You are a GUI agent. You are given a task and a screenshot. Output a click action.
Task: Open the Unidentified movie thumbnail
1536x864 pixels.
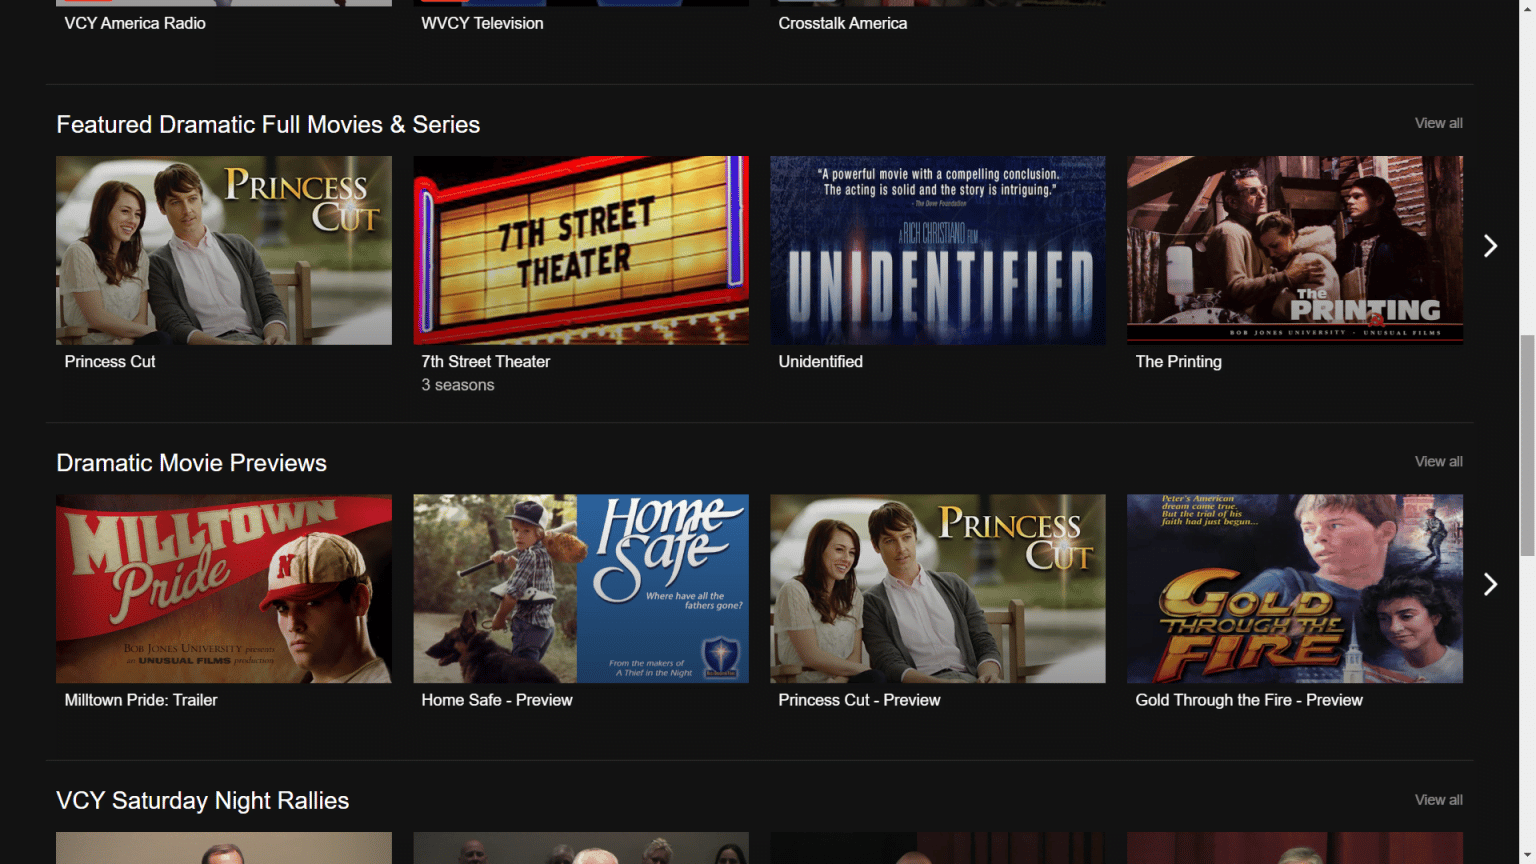tap(938, 250)
